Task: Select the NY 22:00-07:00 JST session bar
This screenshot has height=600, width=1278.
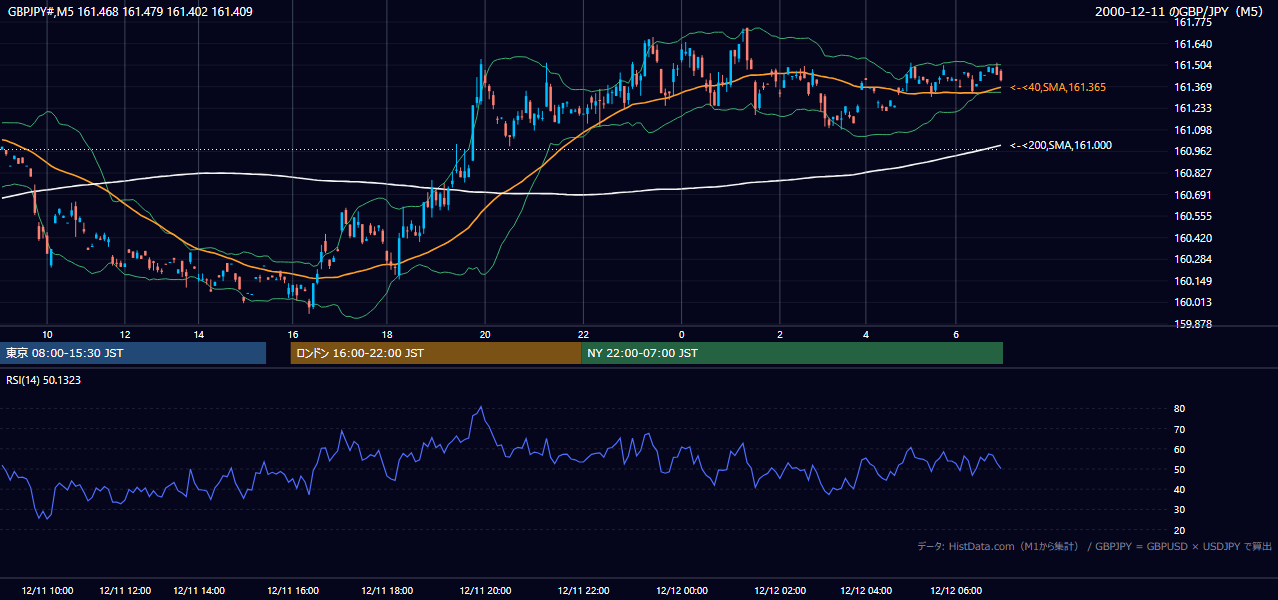Action: coord(792,353)
